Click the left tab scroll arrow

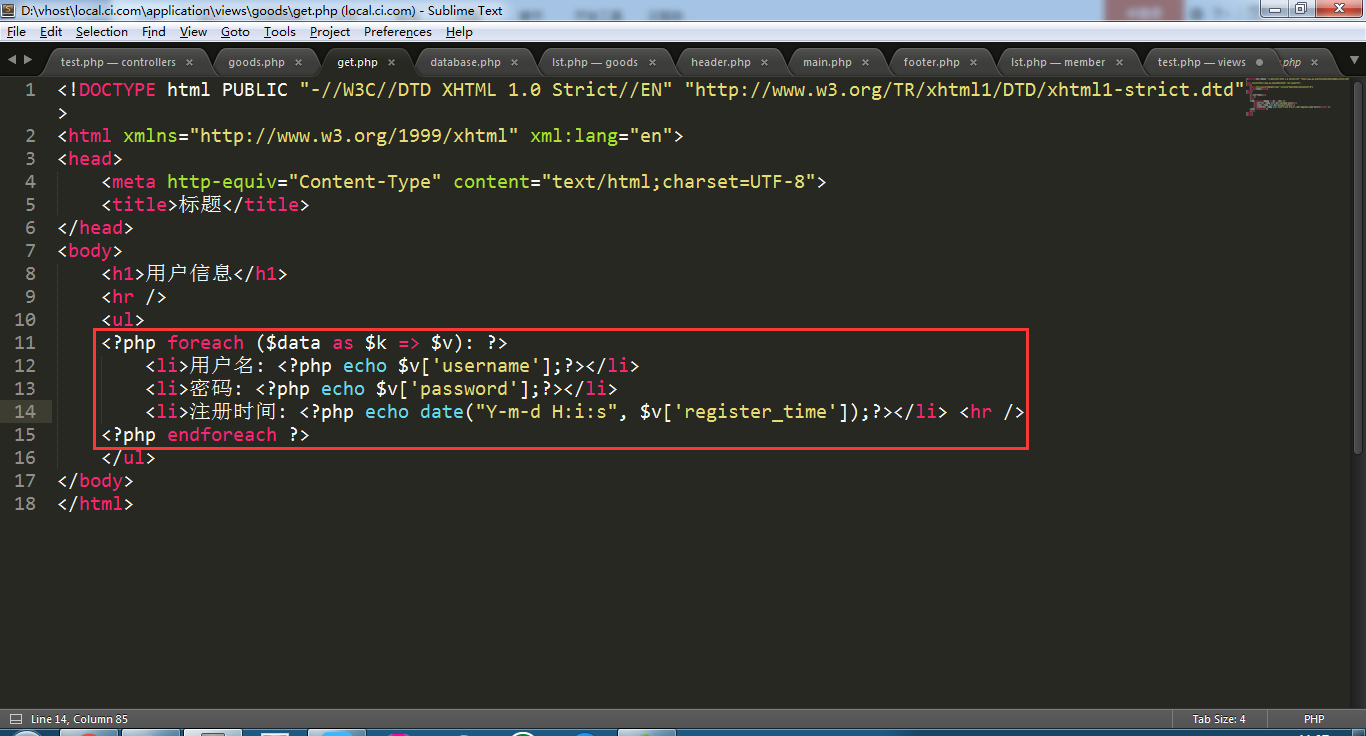point(11,60)
